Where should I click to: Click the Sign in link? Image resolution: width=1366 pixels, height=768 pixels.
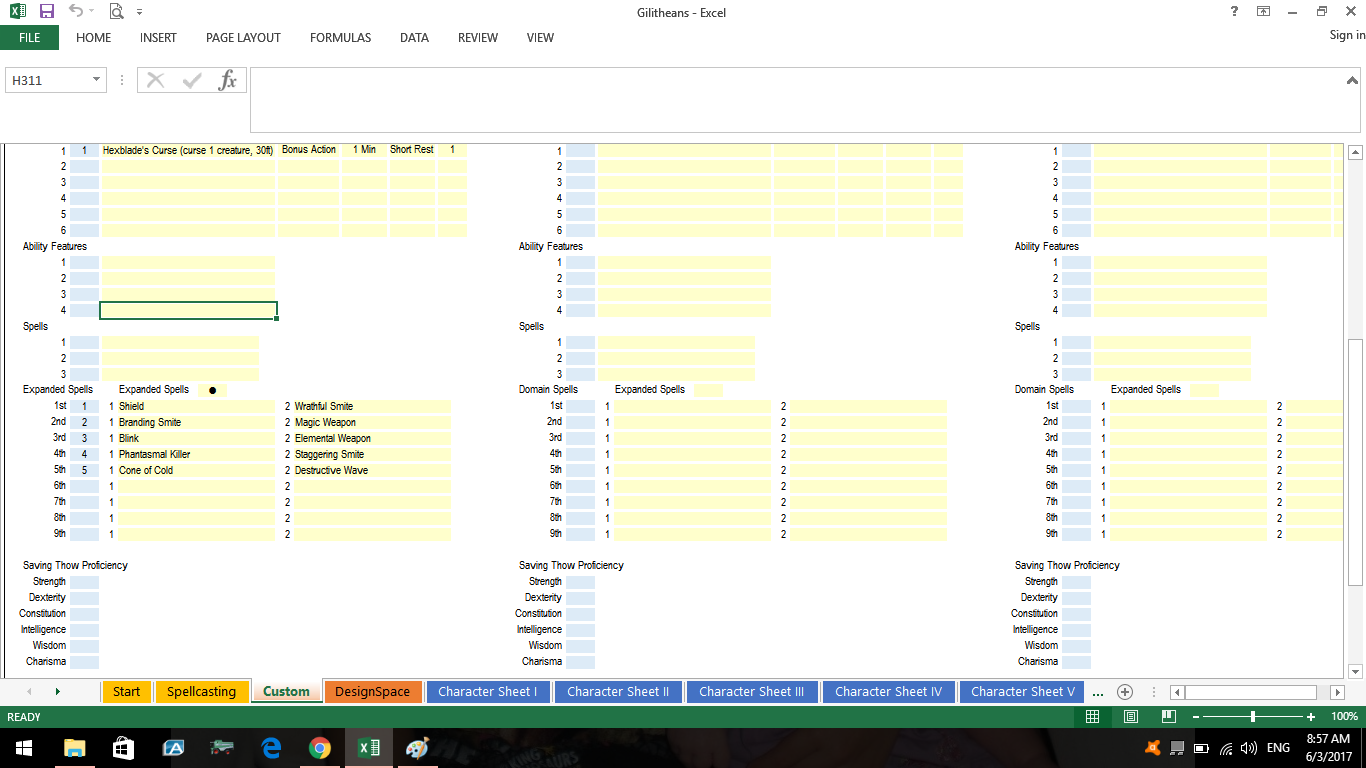pos(1347,35)
